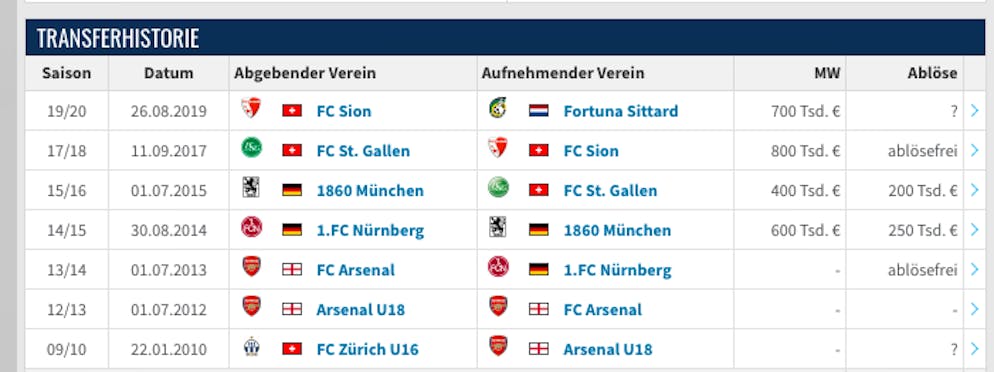Expand 13/14 transfer row chevron
The image size is (994, 372).
point(974,270)
